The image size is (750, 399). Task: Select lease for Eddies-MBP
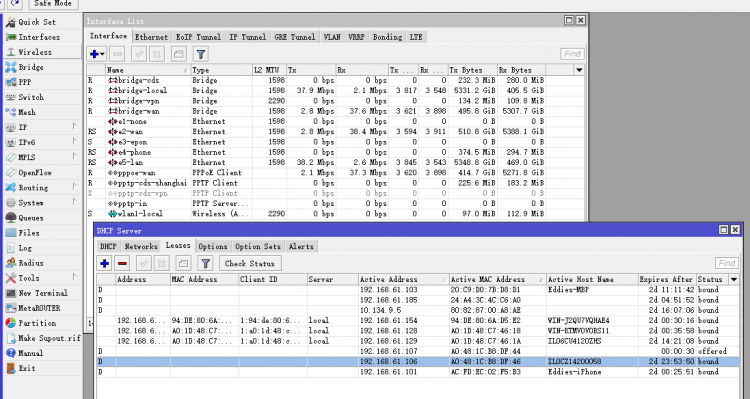[x=418, y=289]
